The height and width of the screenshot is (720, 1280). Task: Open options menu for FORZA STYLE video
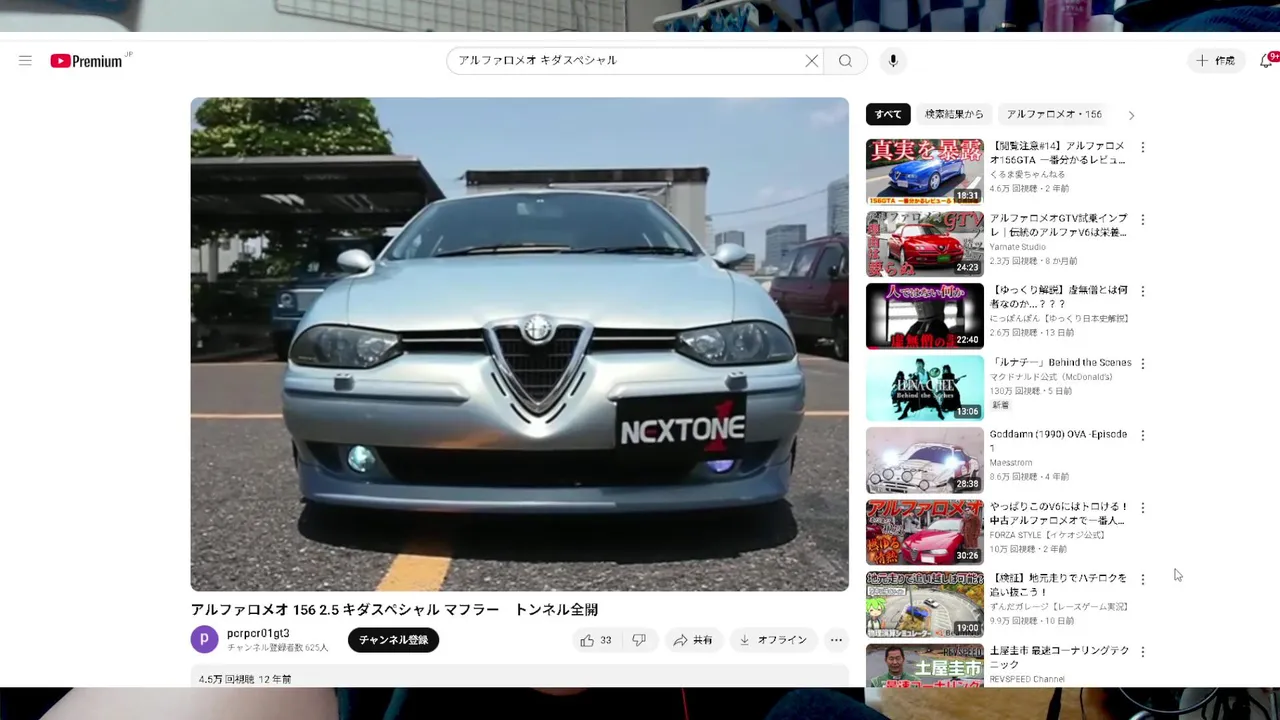pyautogui.click(x=1143, y=507)
